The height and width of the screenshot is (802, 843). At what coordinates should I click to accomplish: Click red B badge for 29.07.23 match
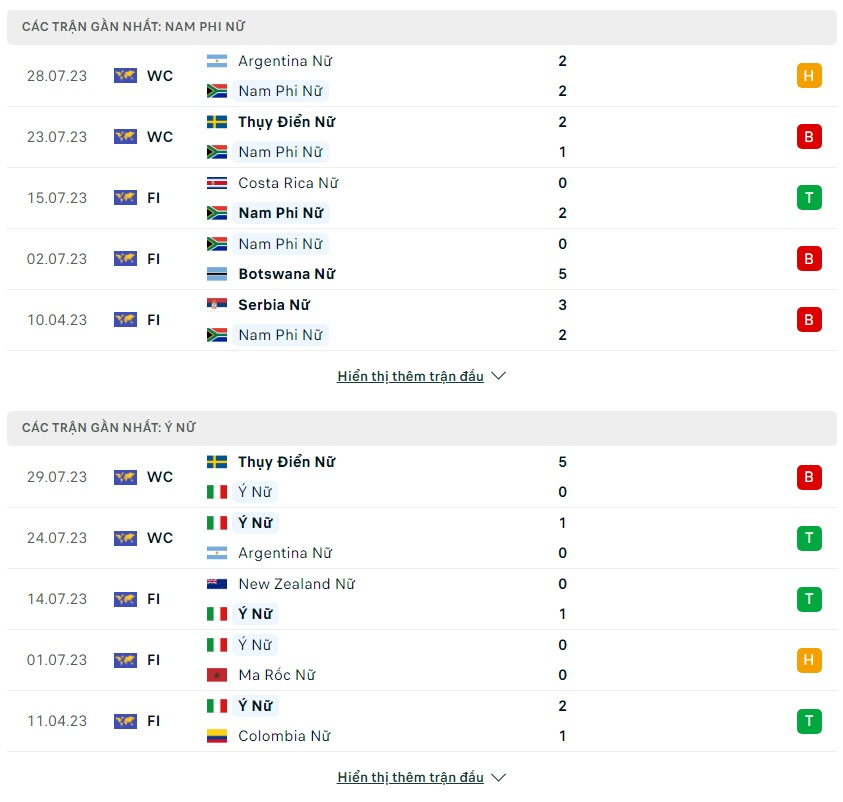pos(809,477)
